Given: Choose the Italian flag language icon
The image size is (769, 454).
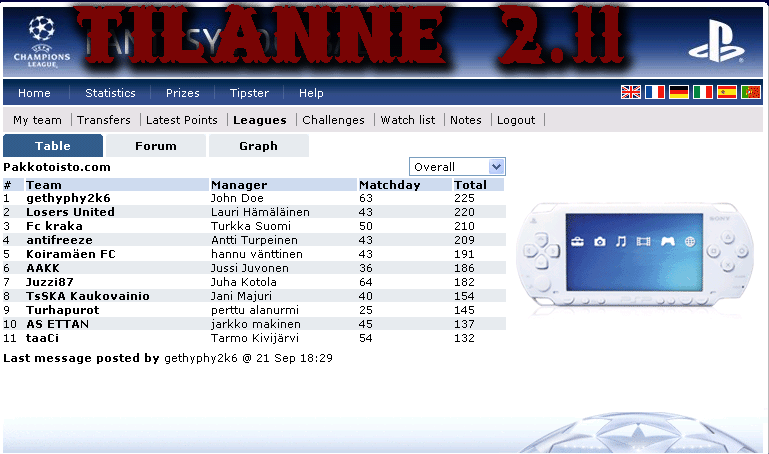Looking at the screenshot, I should (x=703, y=92).
